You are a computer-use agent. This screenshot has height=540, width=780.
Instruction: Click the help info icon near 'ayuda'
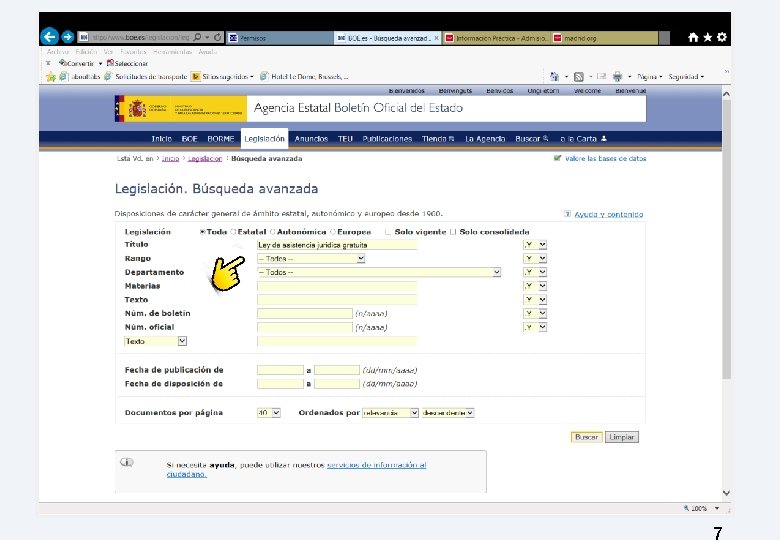click(x=127, y=462)
